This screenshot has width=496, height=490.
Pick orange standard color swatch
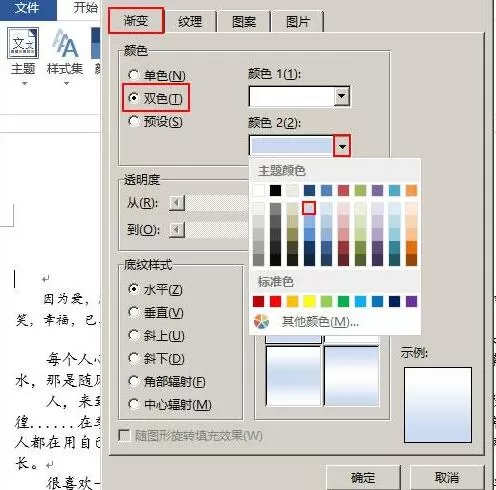coord(292,301)
